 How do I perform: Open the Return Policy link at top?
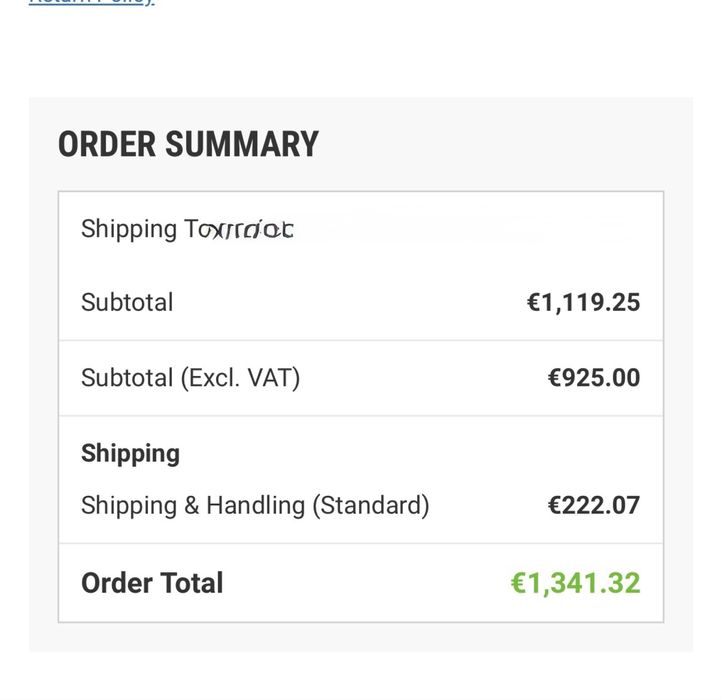91,3
